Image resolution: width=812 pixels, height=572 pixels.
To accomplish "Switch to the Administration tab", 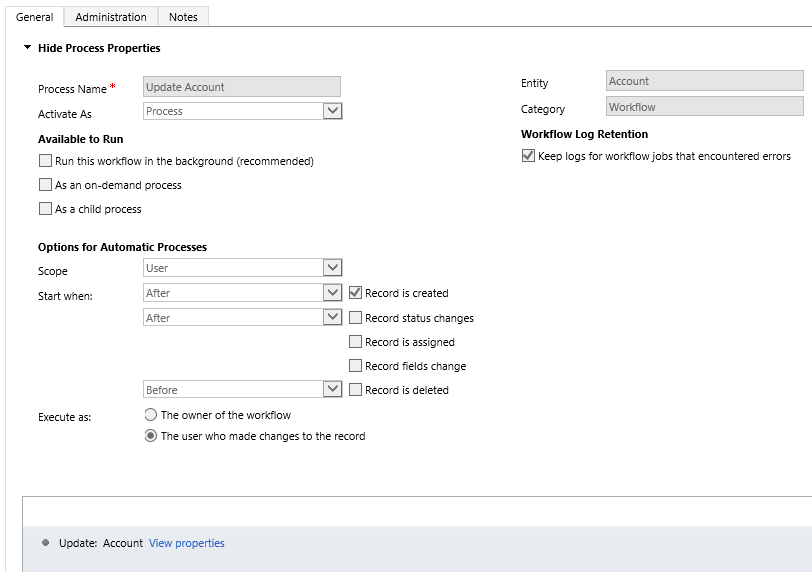I will [111, 17].
